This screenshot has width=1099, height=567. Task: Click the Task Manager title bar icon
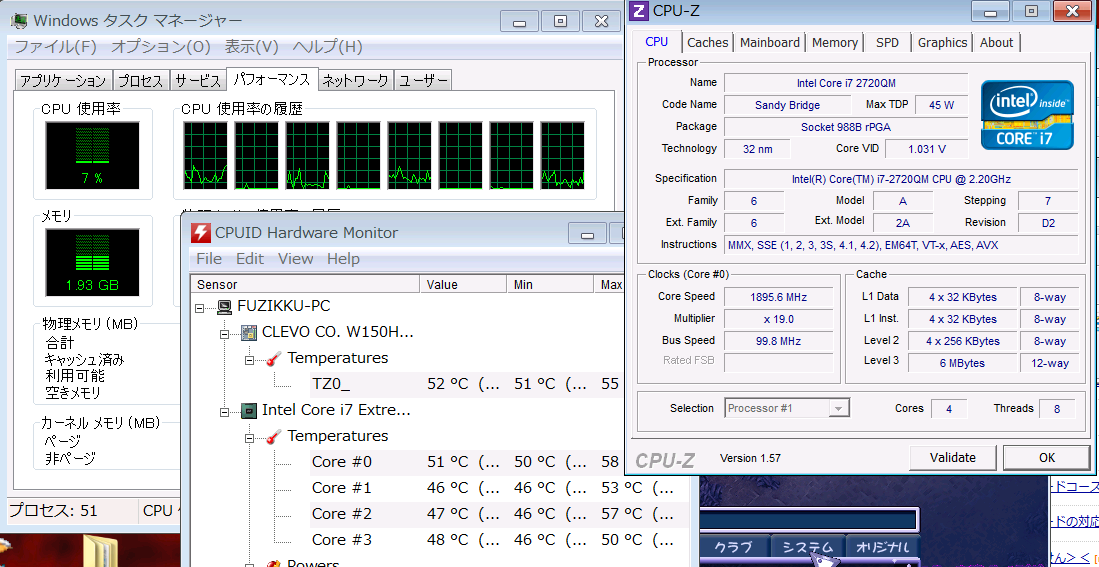click(x=19, y=21)
